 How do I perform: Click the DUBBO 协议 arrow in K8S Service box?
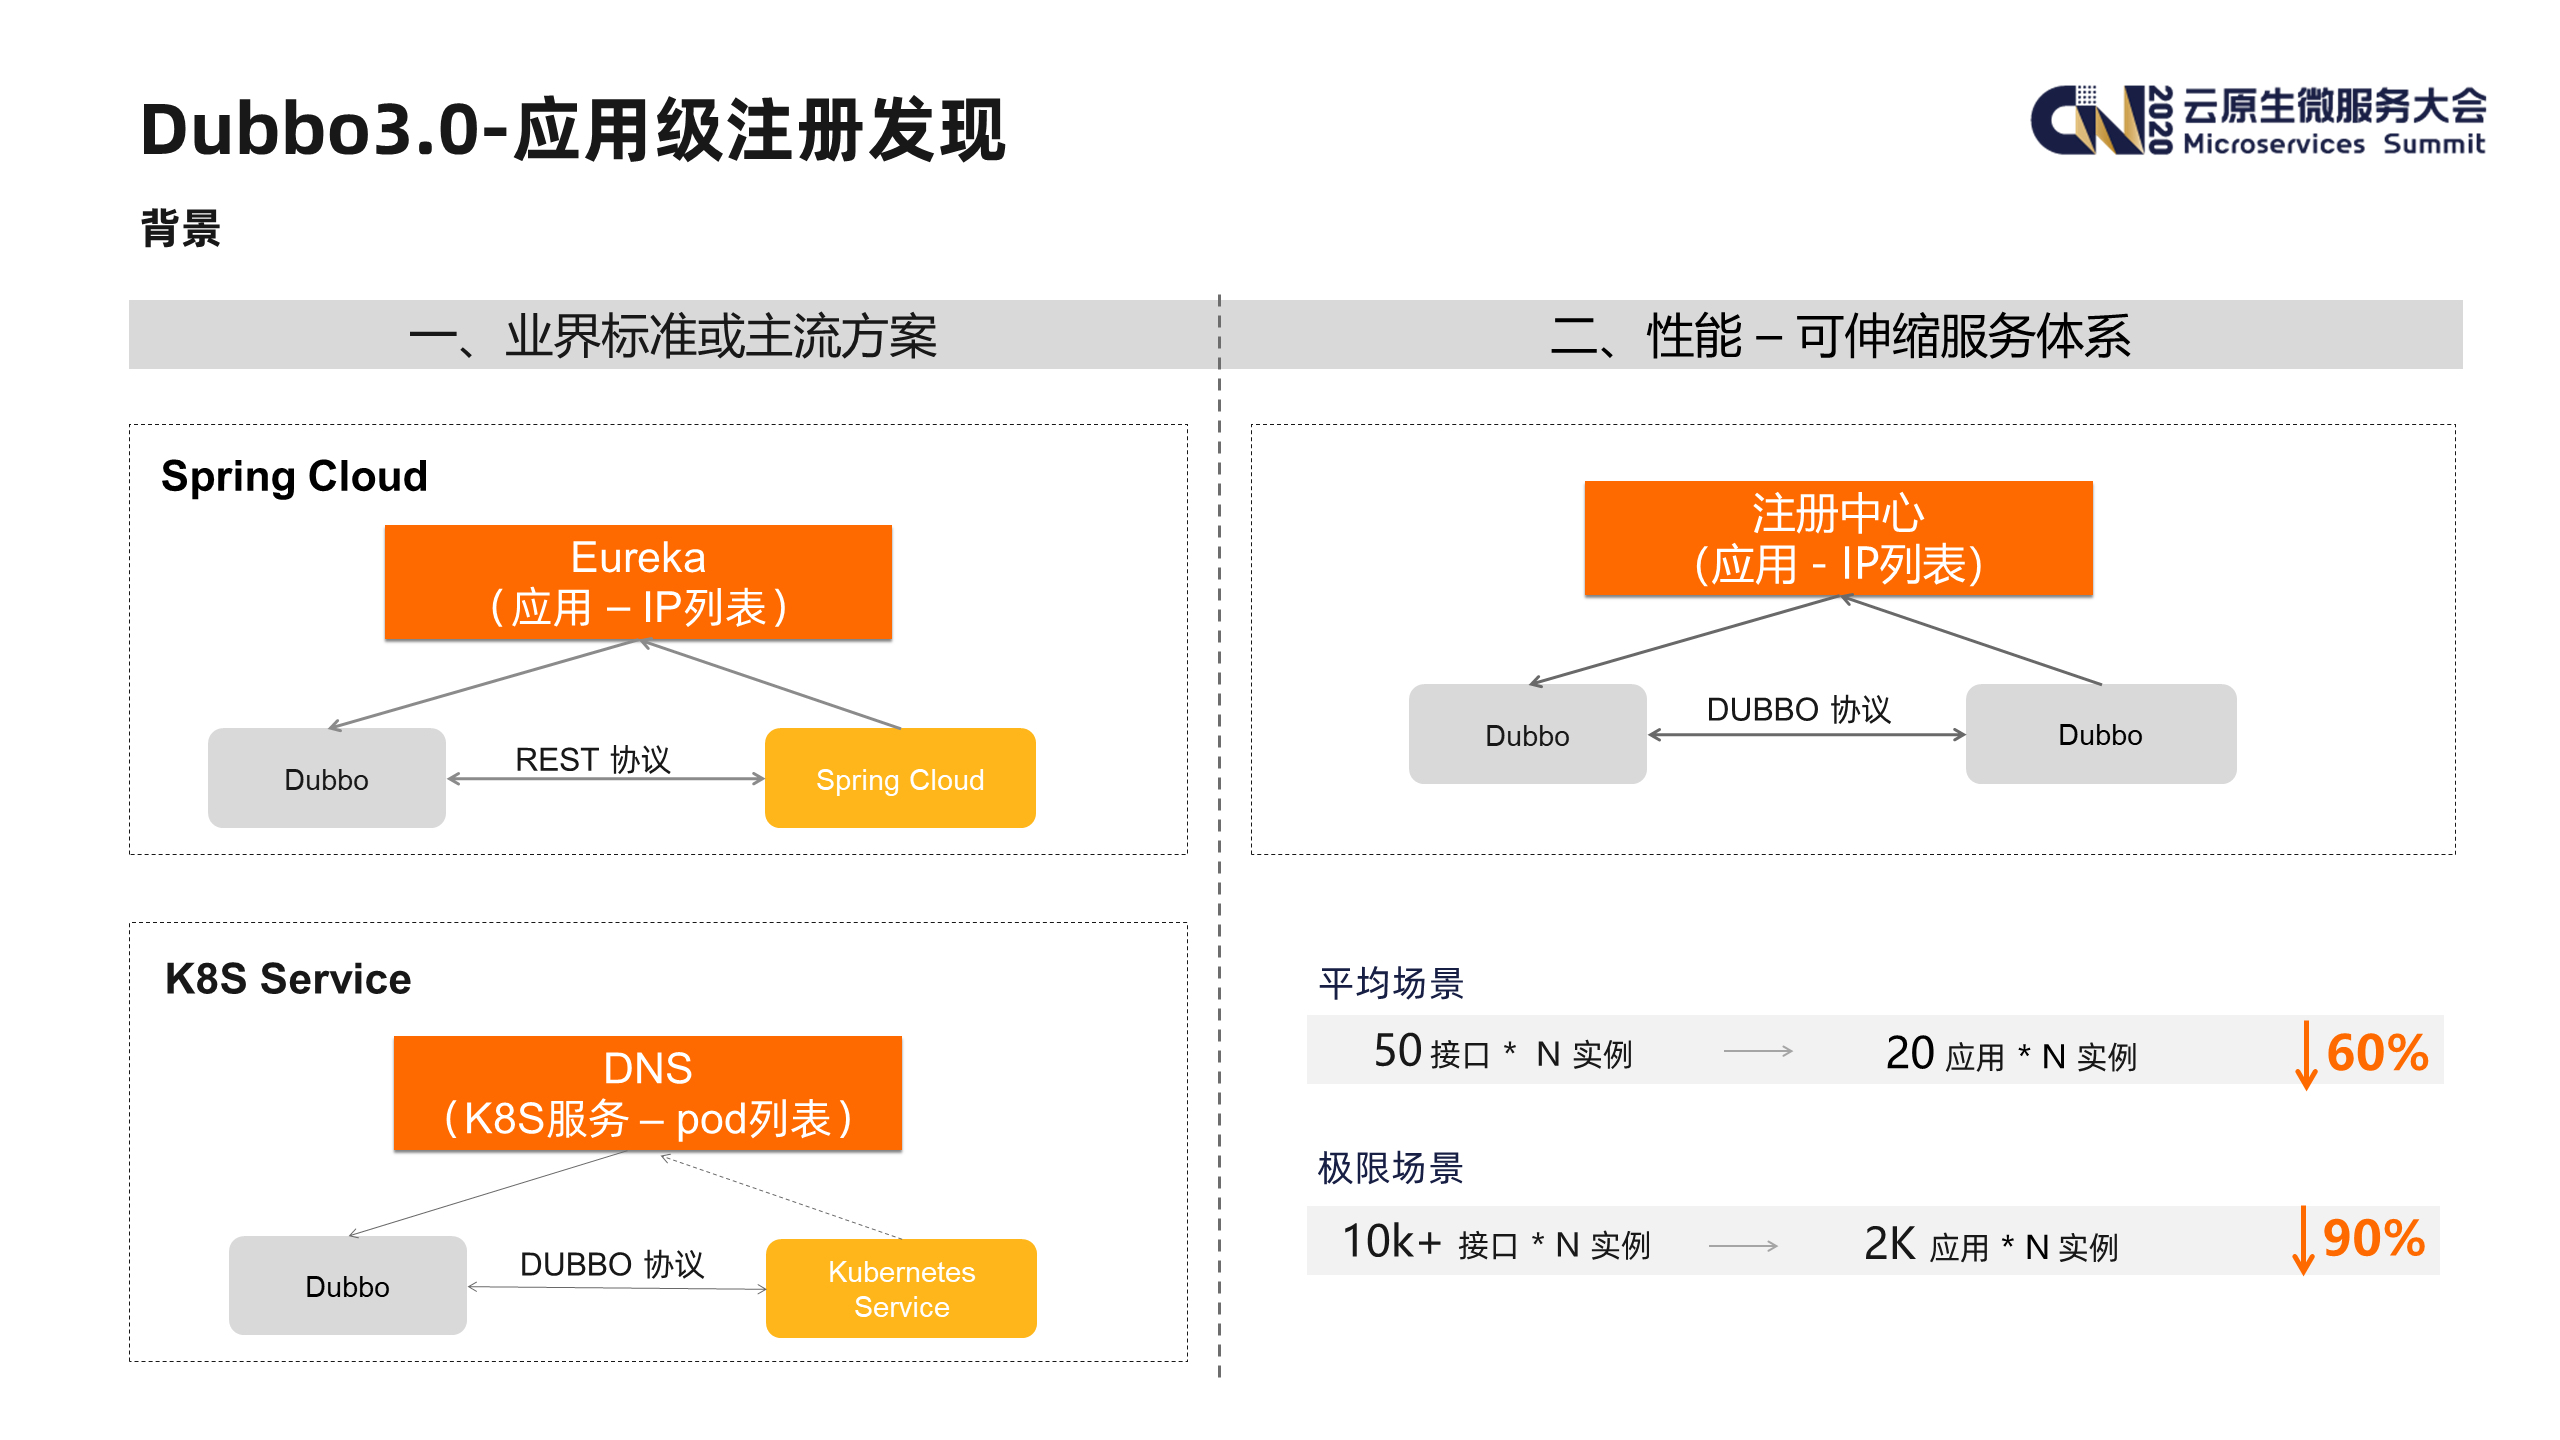point(617,1288)
